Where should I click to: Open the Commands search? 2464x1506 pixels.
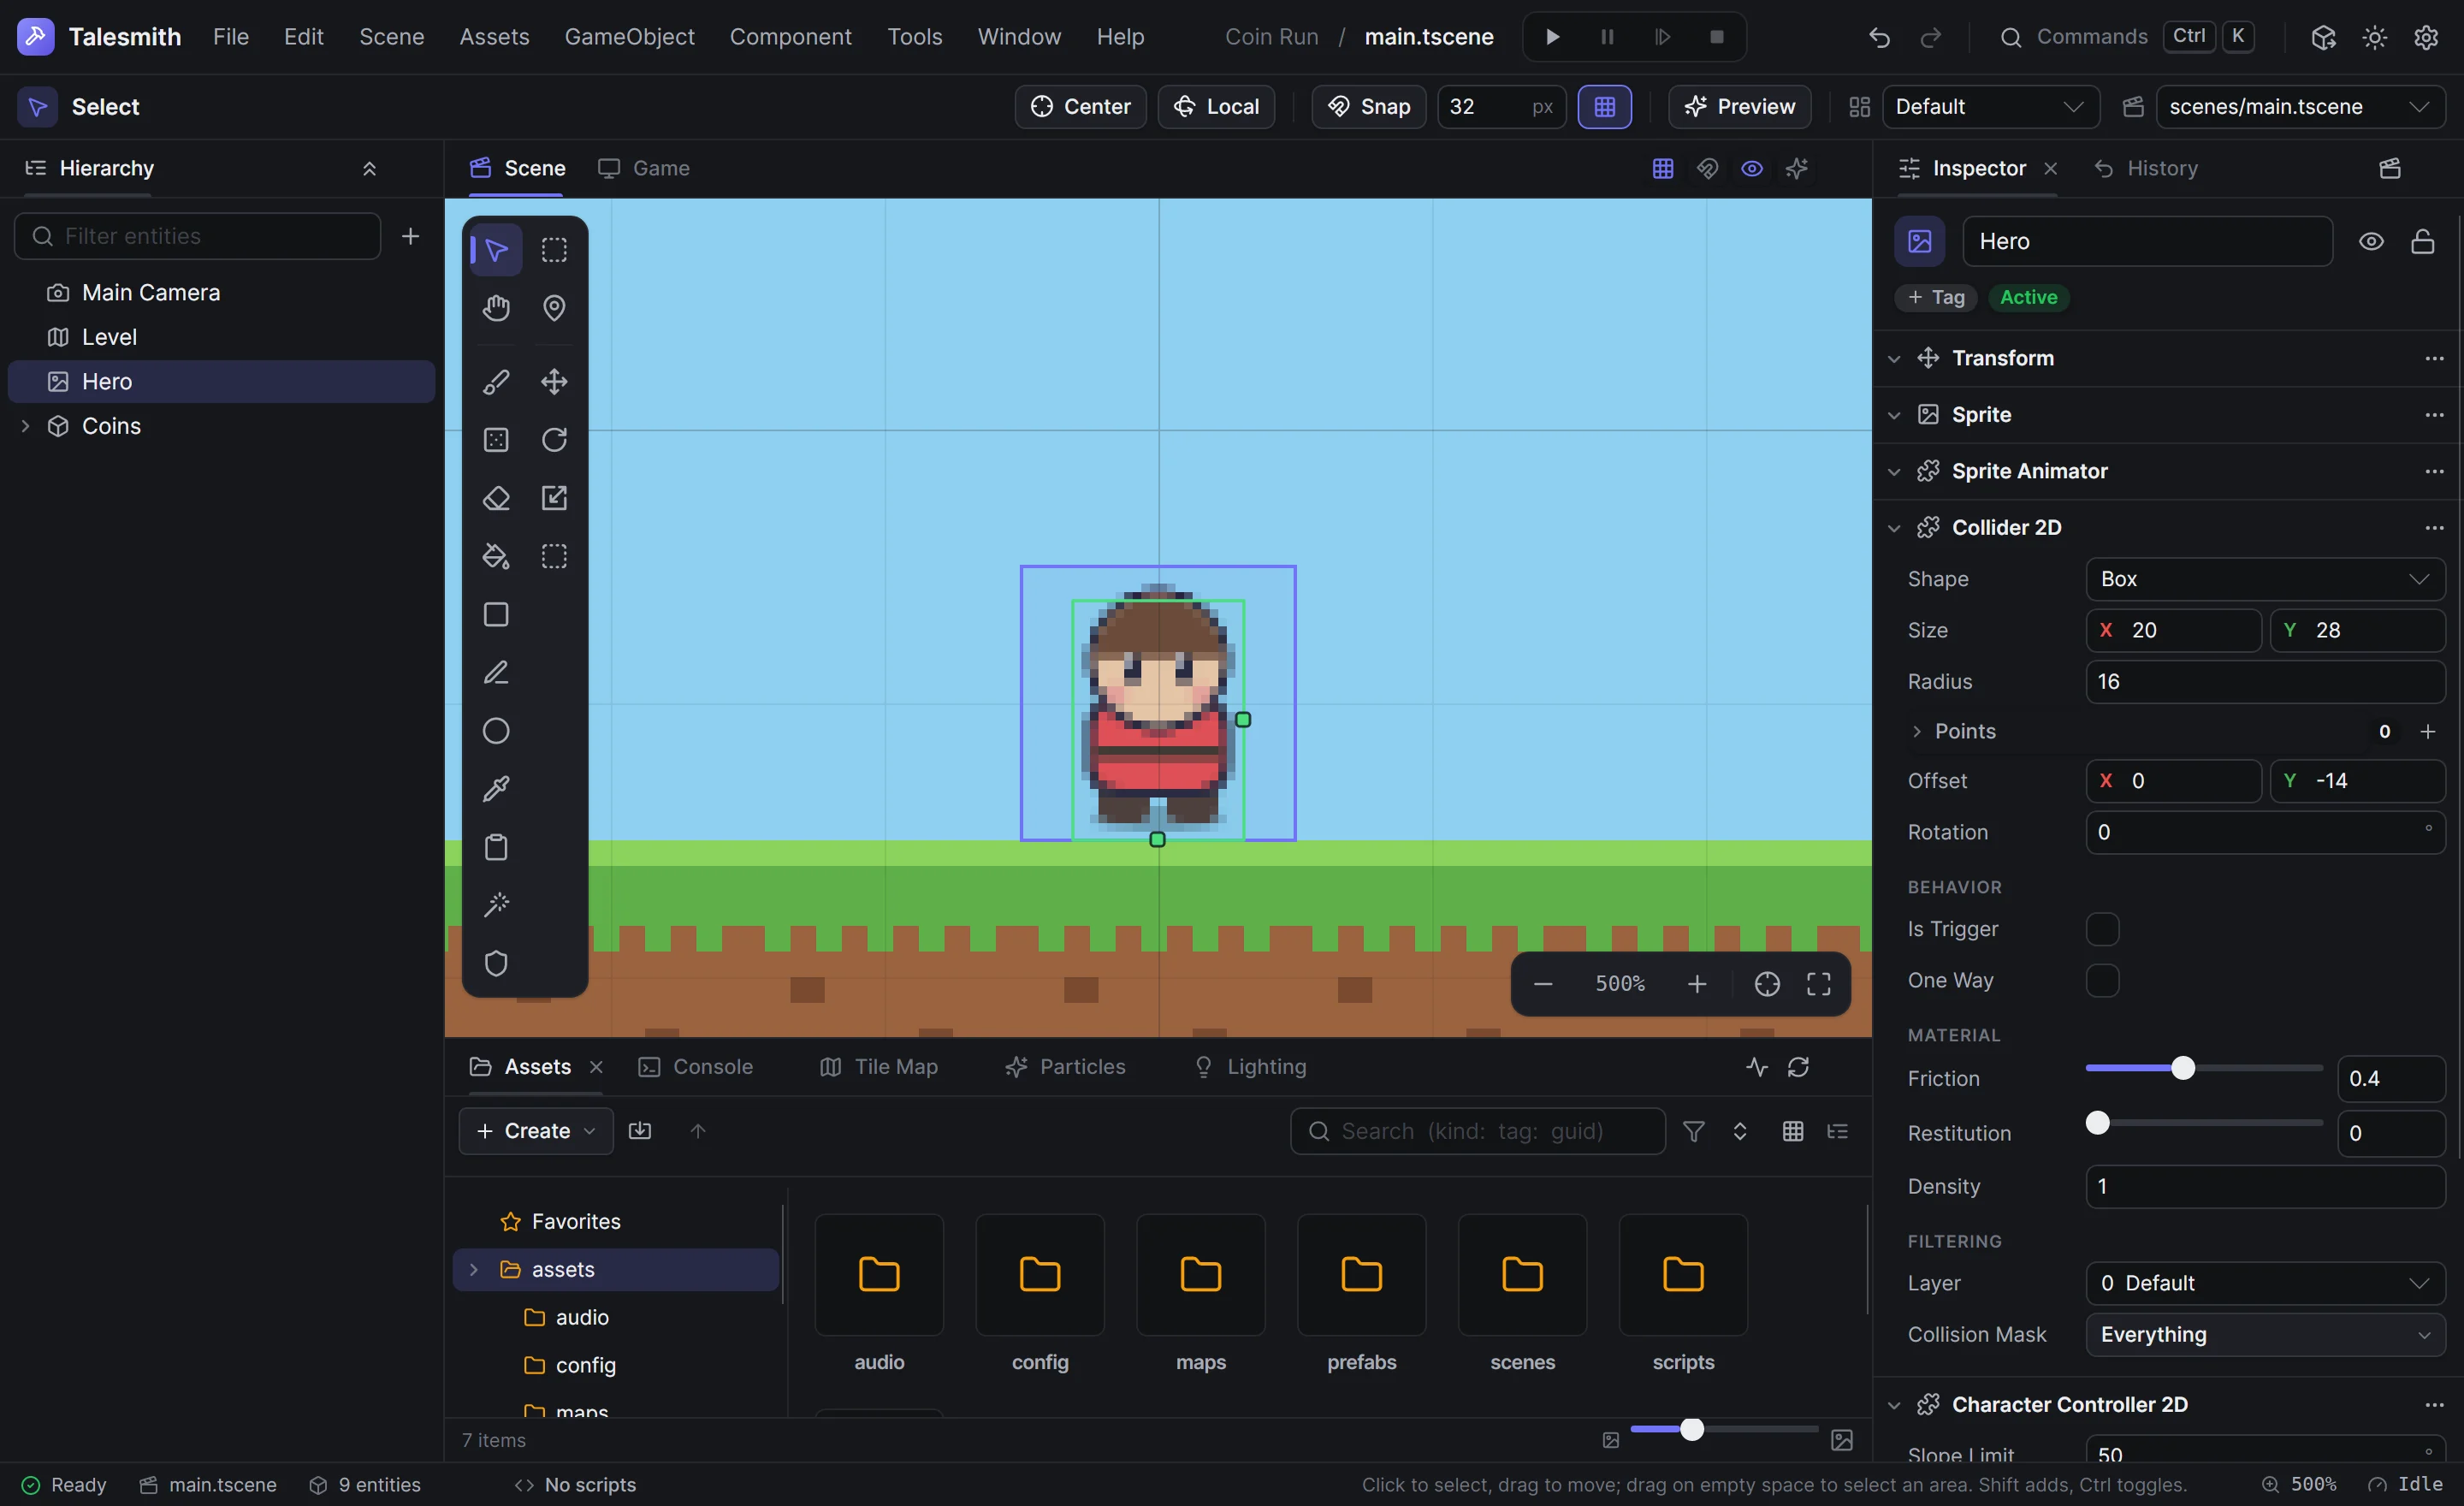point(2127,37)
